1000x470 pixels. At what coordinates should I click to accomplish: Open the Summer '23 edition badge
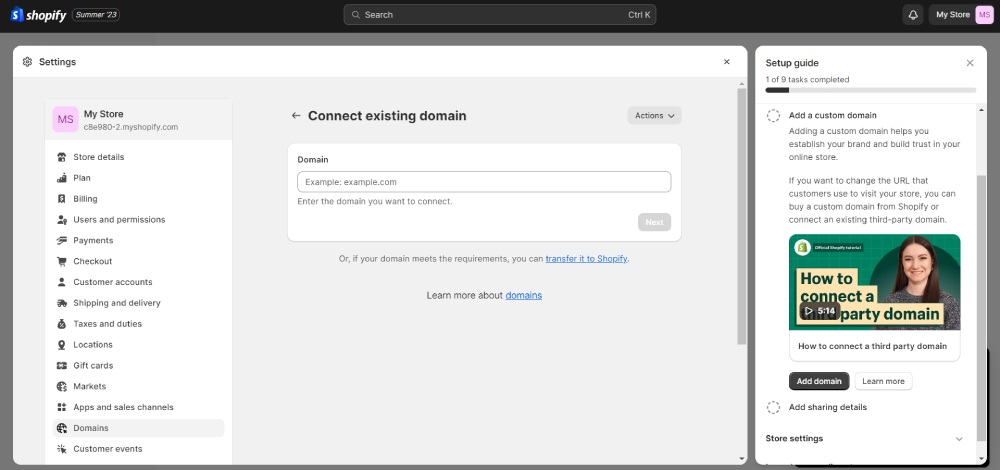tap(96, 15)
